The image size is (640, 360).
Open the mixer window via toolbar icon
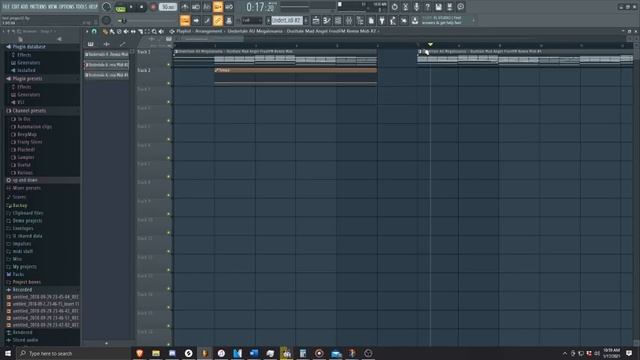[x=349, y=20]
